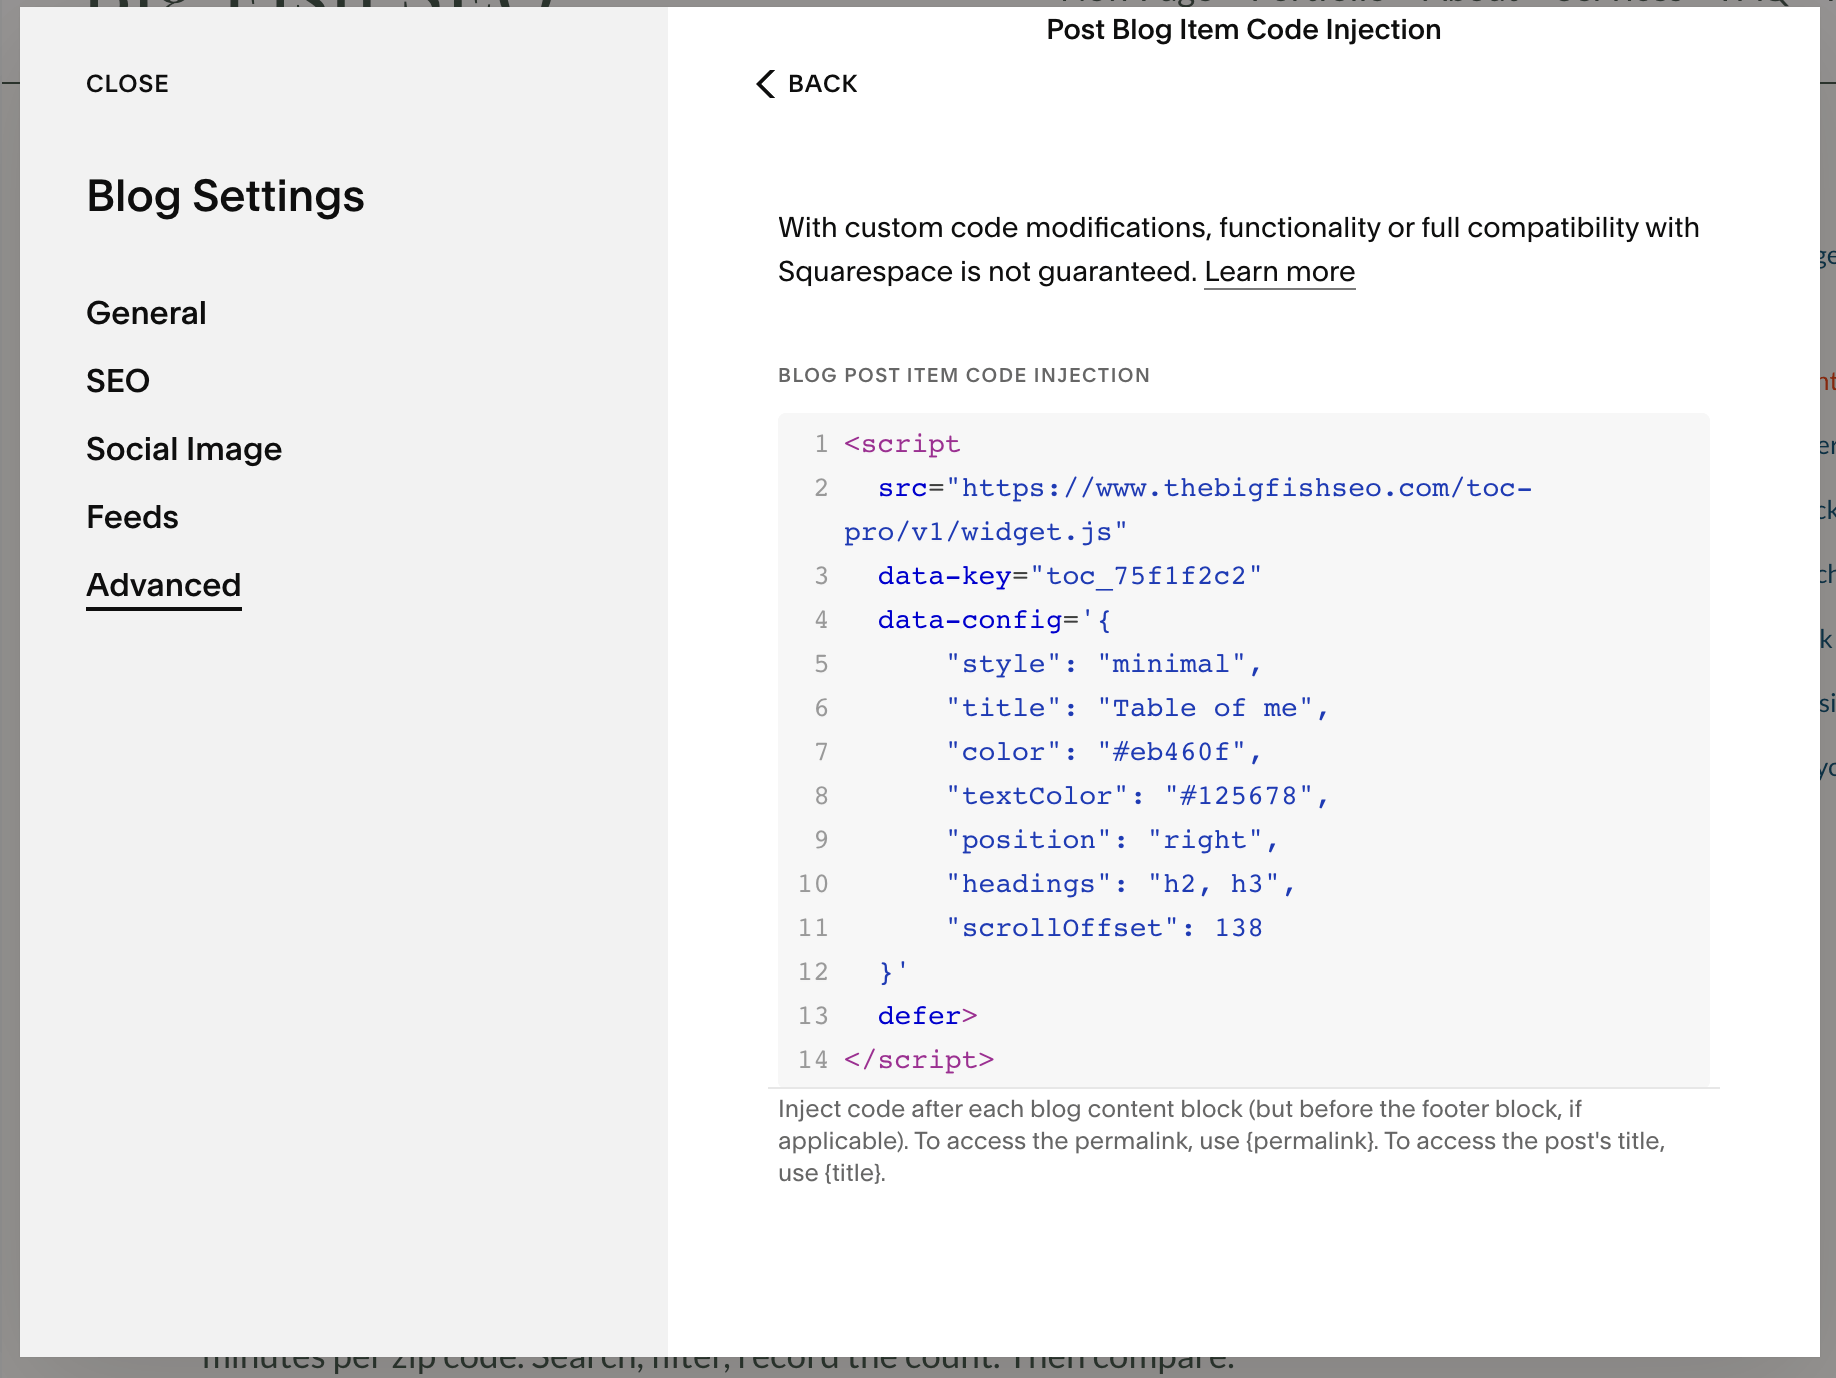This screenshot has height=1378, width=1836.
Task: Open the Feeds settings section
Action: coord(132,516)
